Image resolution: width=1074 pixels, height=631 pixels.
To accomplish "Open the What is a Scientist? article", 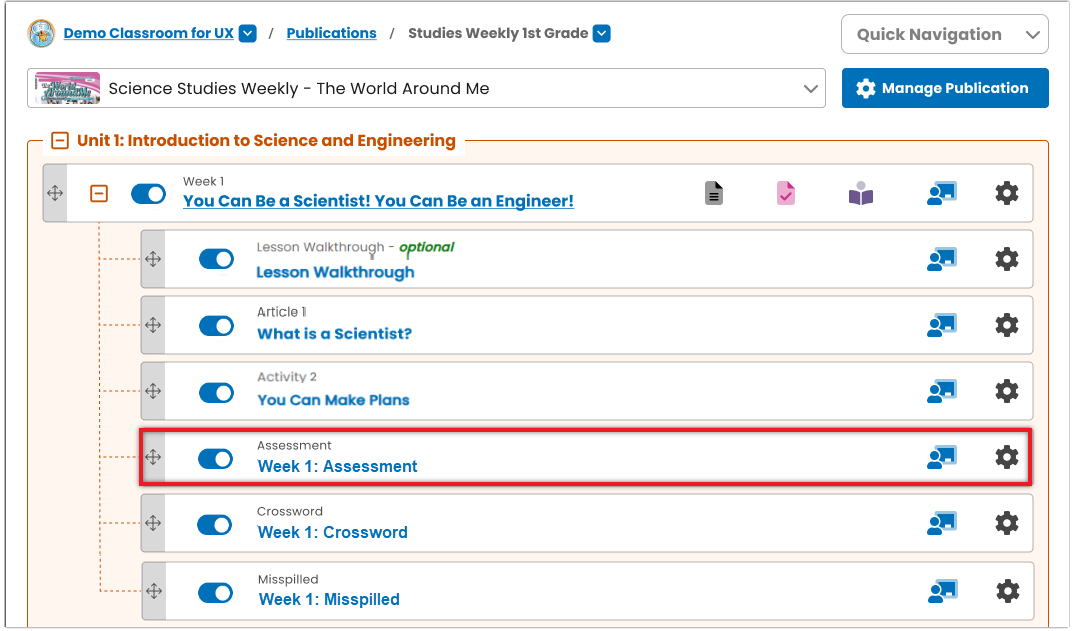I will click(x=334, y=334).
